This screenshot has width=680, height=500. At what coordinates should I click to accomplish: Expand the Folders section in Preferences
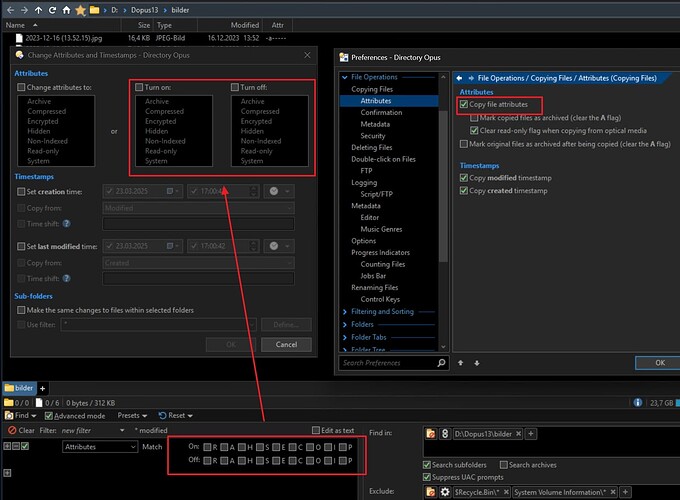[345, 324]
